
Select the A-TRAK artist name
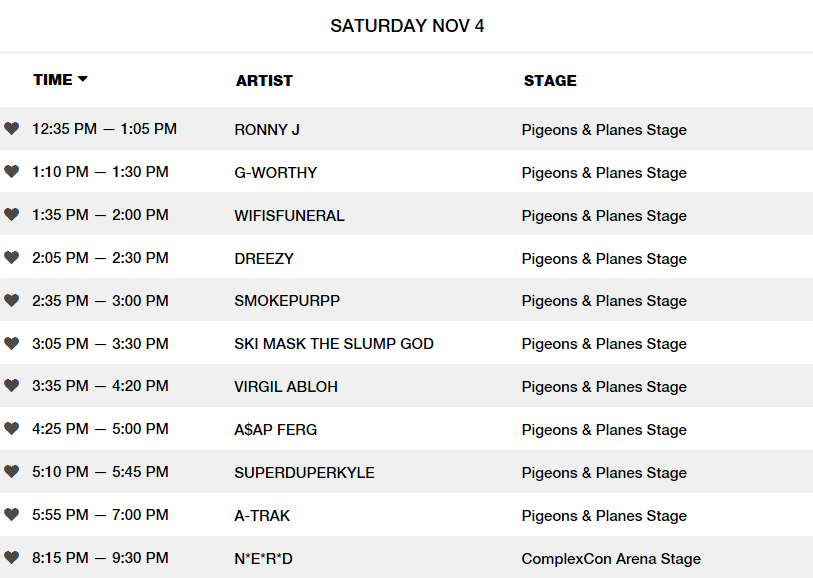point(262,516)
